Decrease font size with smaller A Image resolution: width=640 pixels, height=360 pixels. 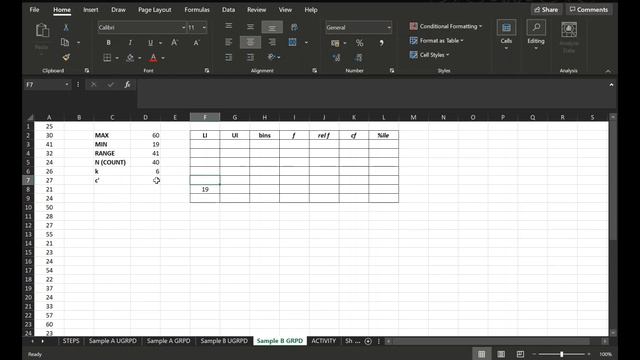click(x=196, y=42)
